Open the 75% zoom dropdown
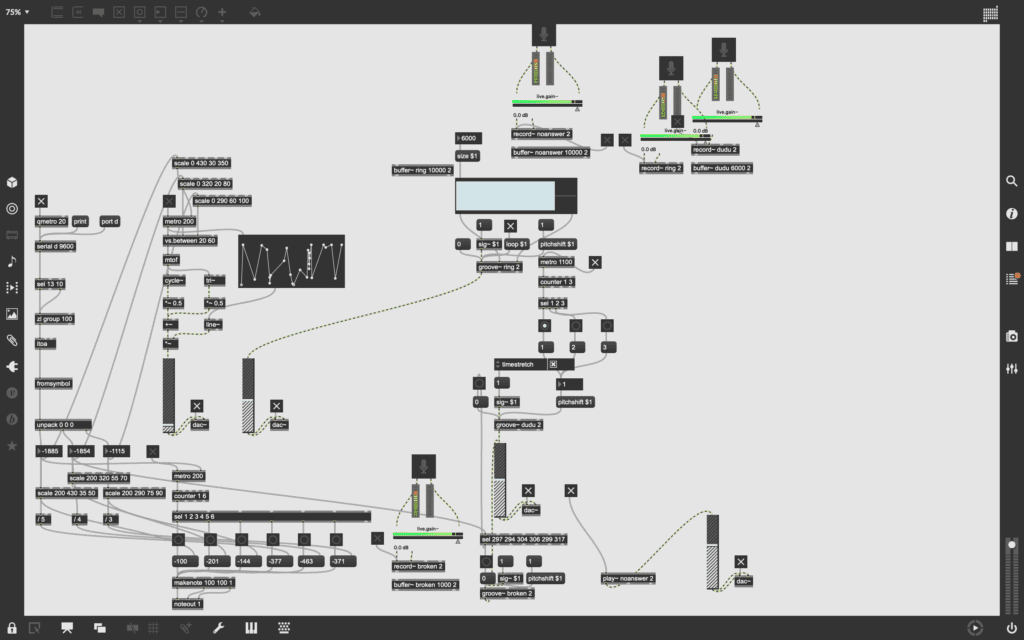This screenshot has height=640, width=1024. tap(18, 12)
